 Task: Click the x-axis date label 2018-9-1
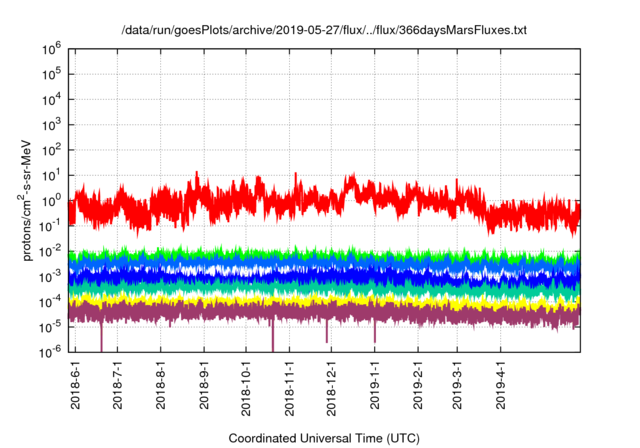(x=204, y=385)
